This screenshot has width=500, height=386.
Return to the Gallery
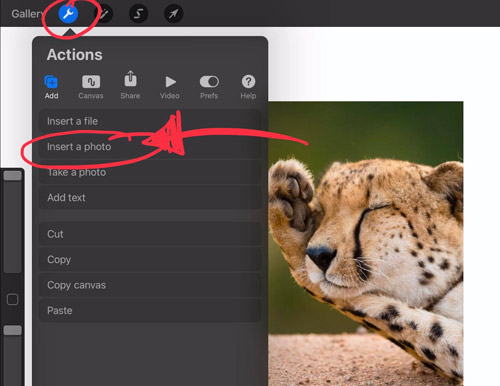tap(27, 14)
